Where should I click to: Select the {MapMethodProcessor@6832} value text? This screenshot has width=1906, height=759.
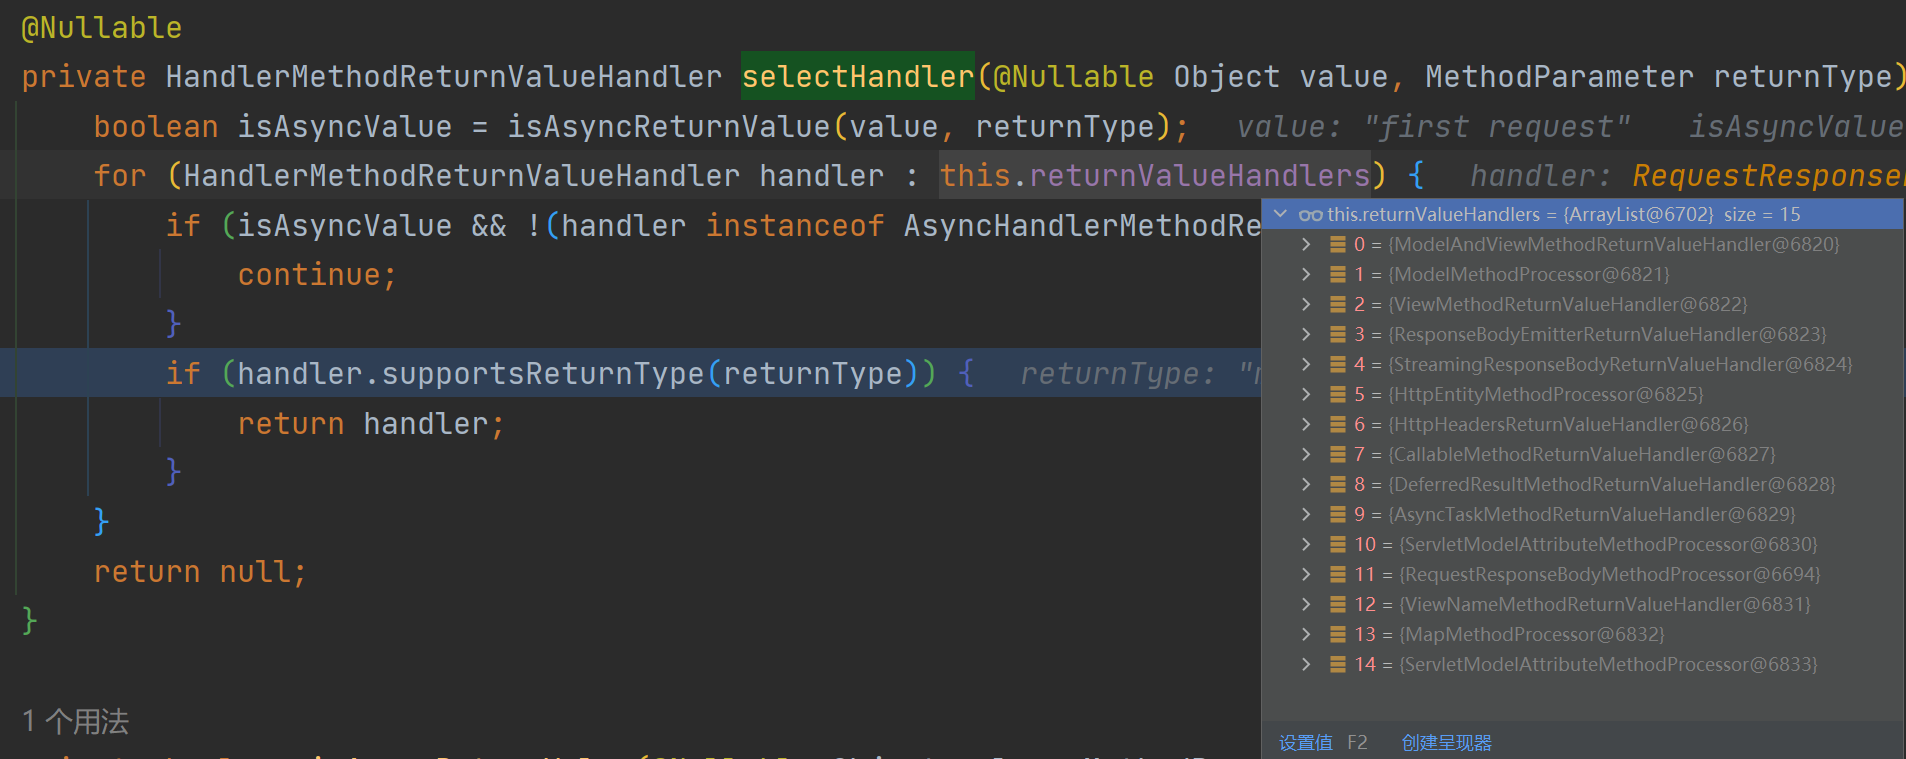(x=1532, y=634)
